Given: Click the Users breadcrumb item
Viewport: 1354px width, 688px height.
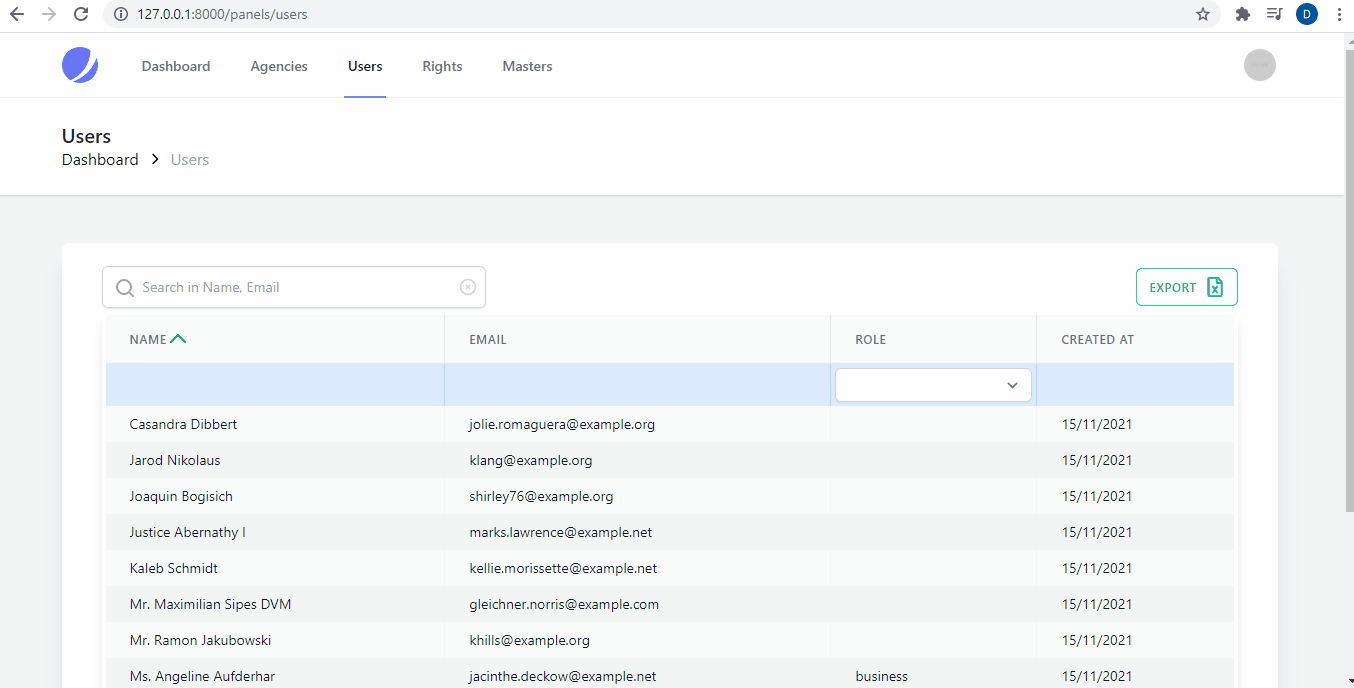Looking at the screenshot, I should pos(190,160).
